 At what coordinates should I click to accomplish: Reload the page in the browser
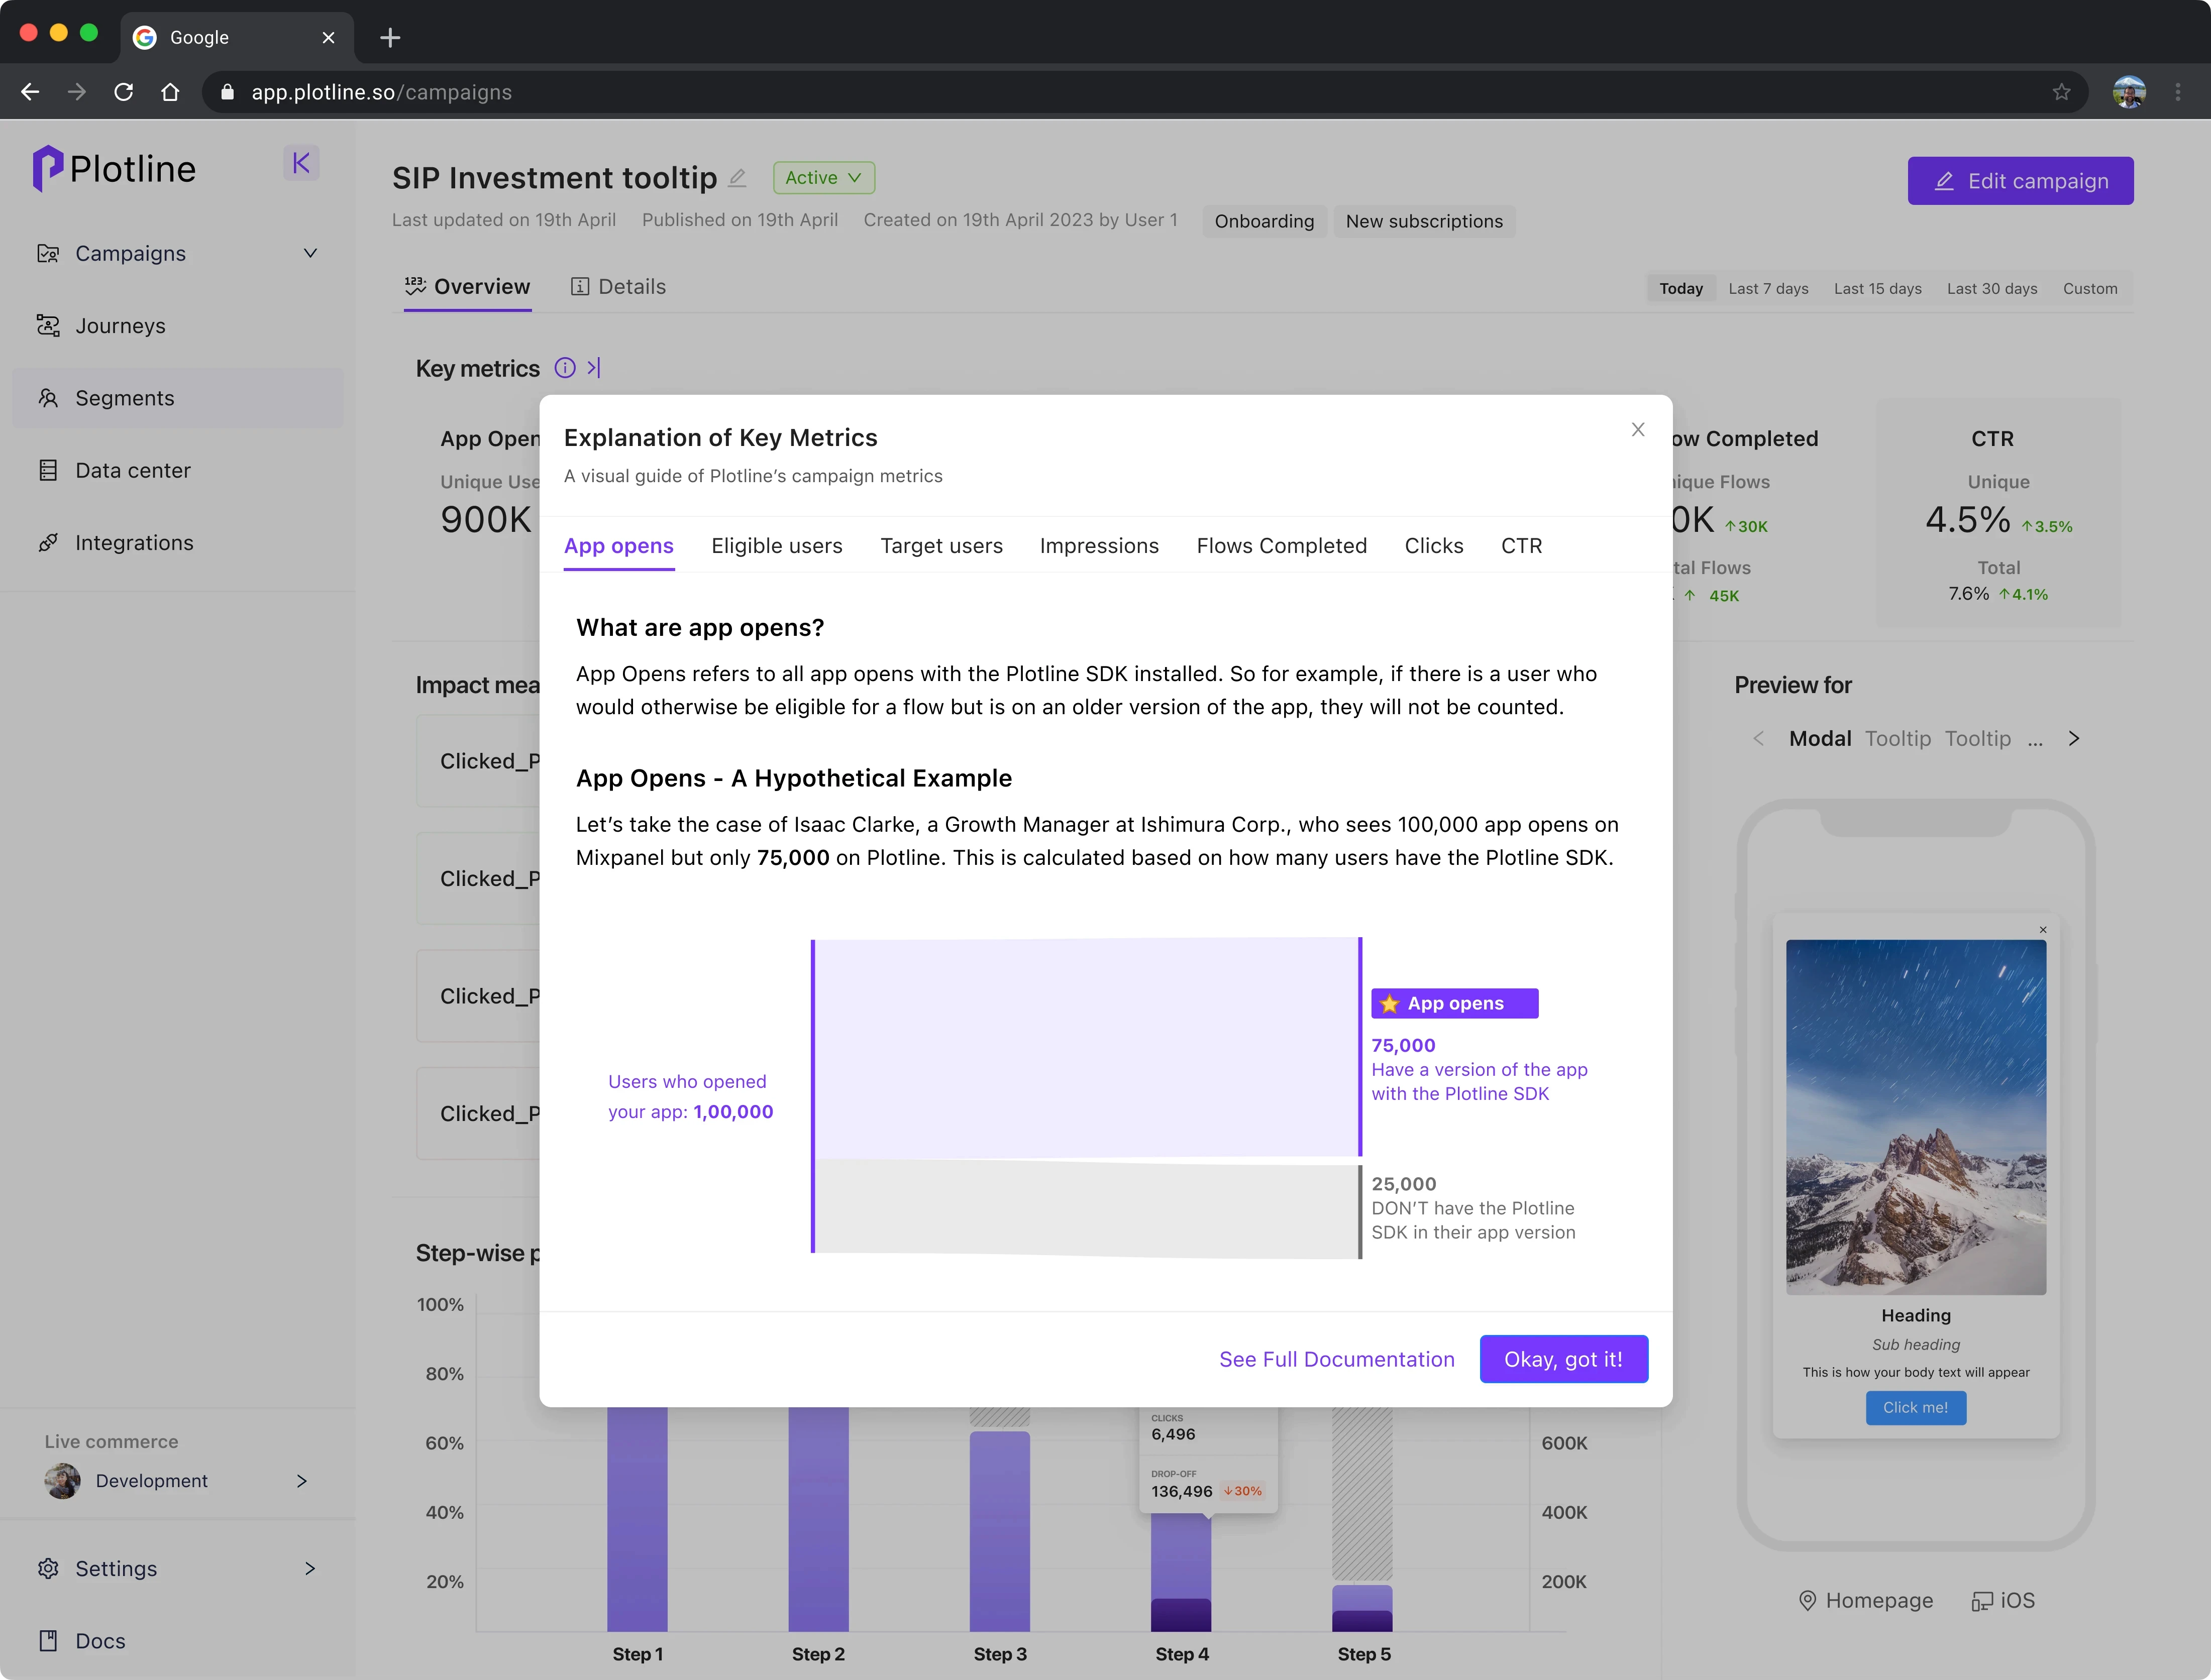124,92
